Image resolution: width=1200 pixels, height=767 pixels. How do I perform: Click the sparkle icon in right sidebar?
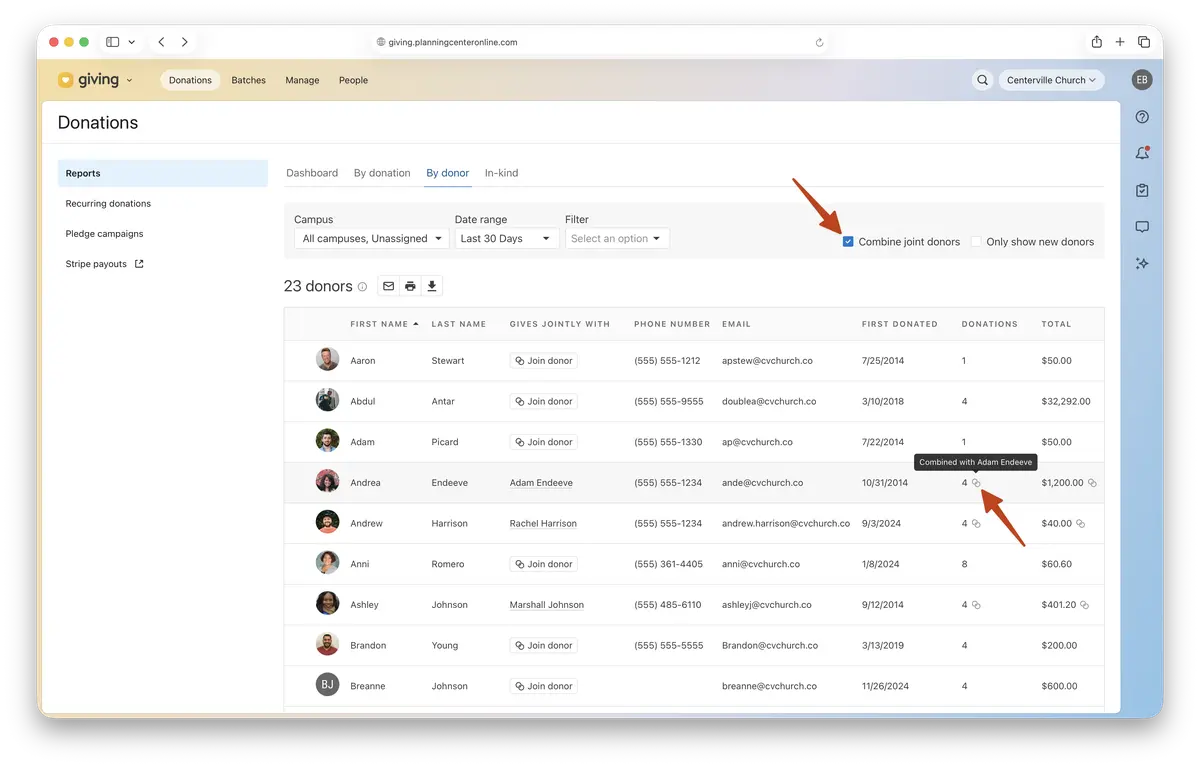tap(1142, 263)
